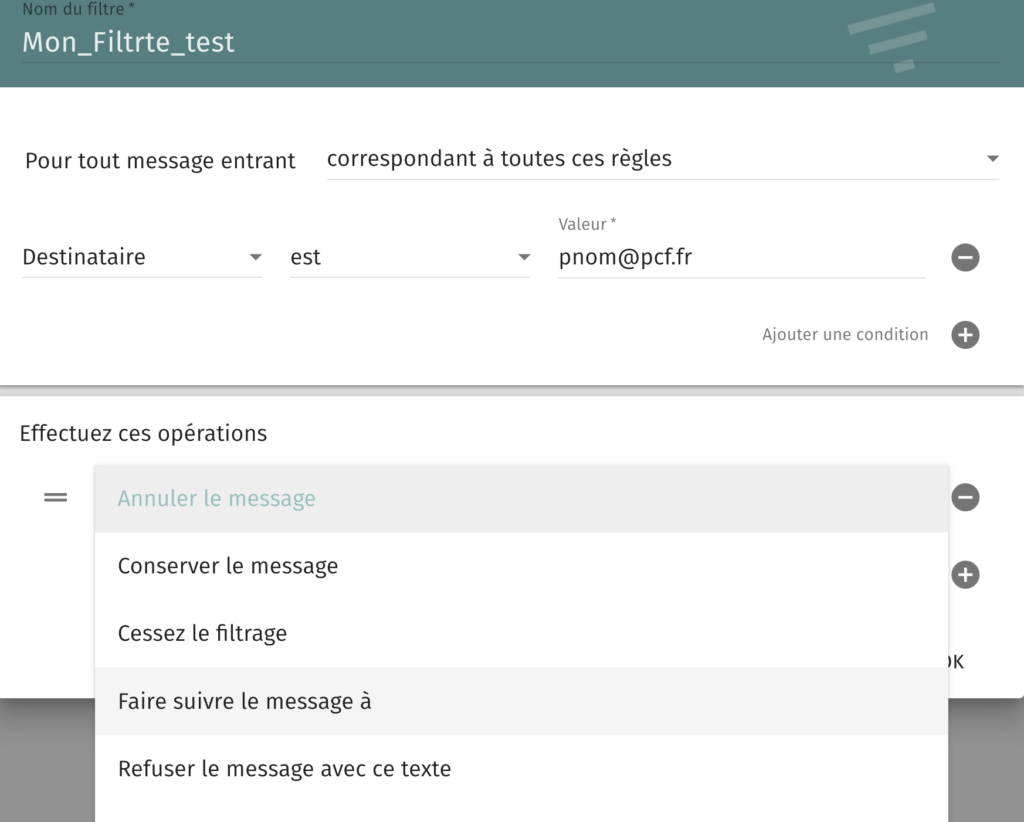1024x822 pixels.
Task: Click the filter funnel graphic in header
Action: [x=891, y=37]
